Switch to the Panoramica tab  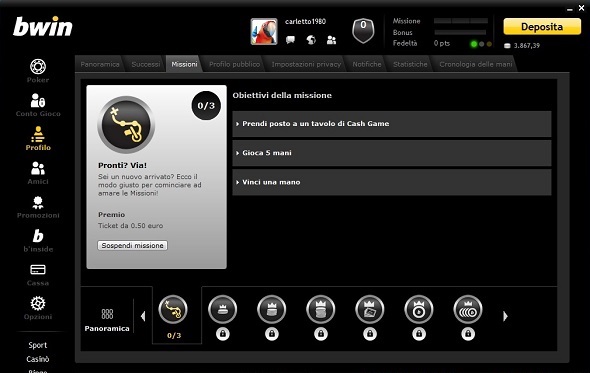[100, 64]
